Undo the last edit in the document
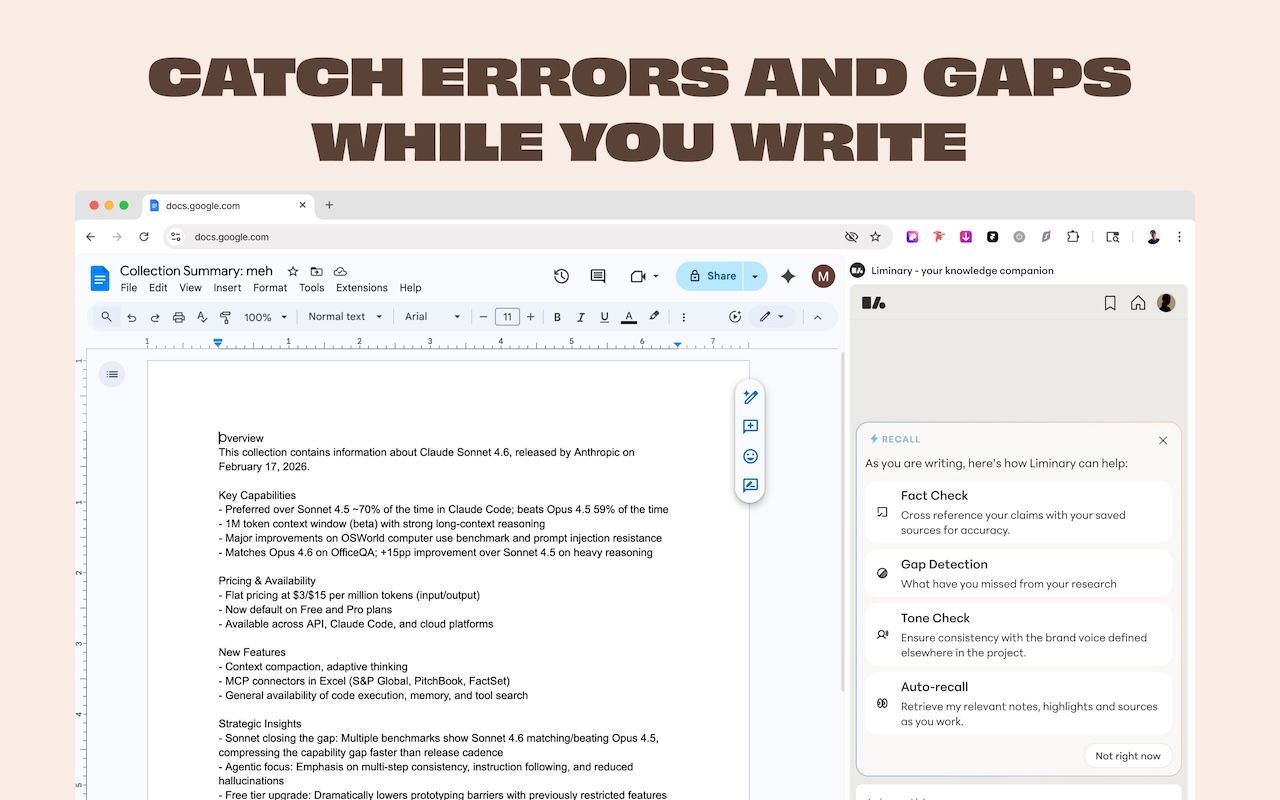 click(131, 317)
